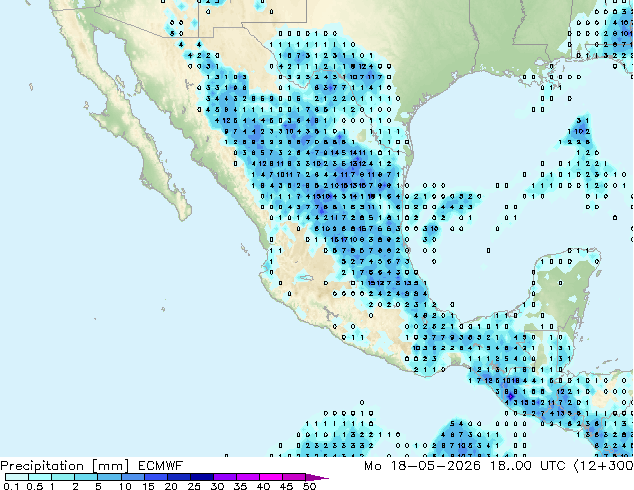Viewport: 634px width, 490px height.
Task: Click the 45–50 mm legend color box
Action: point(294,477)
